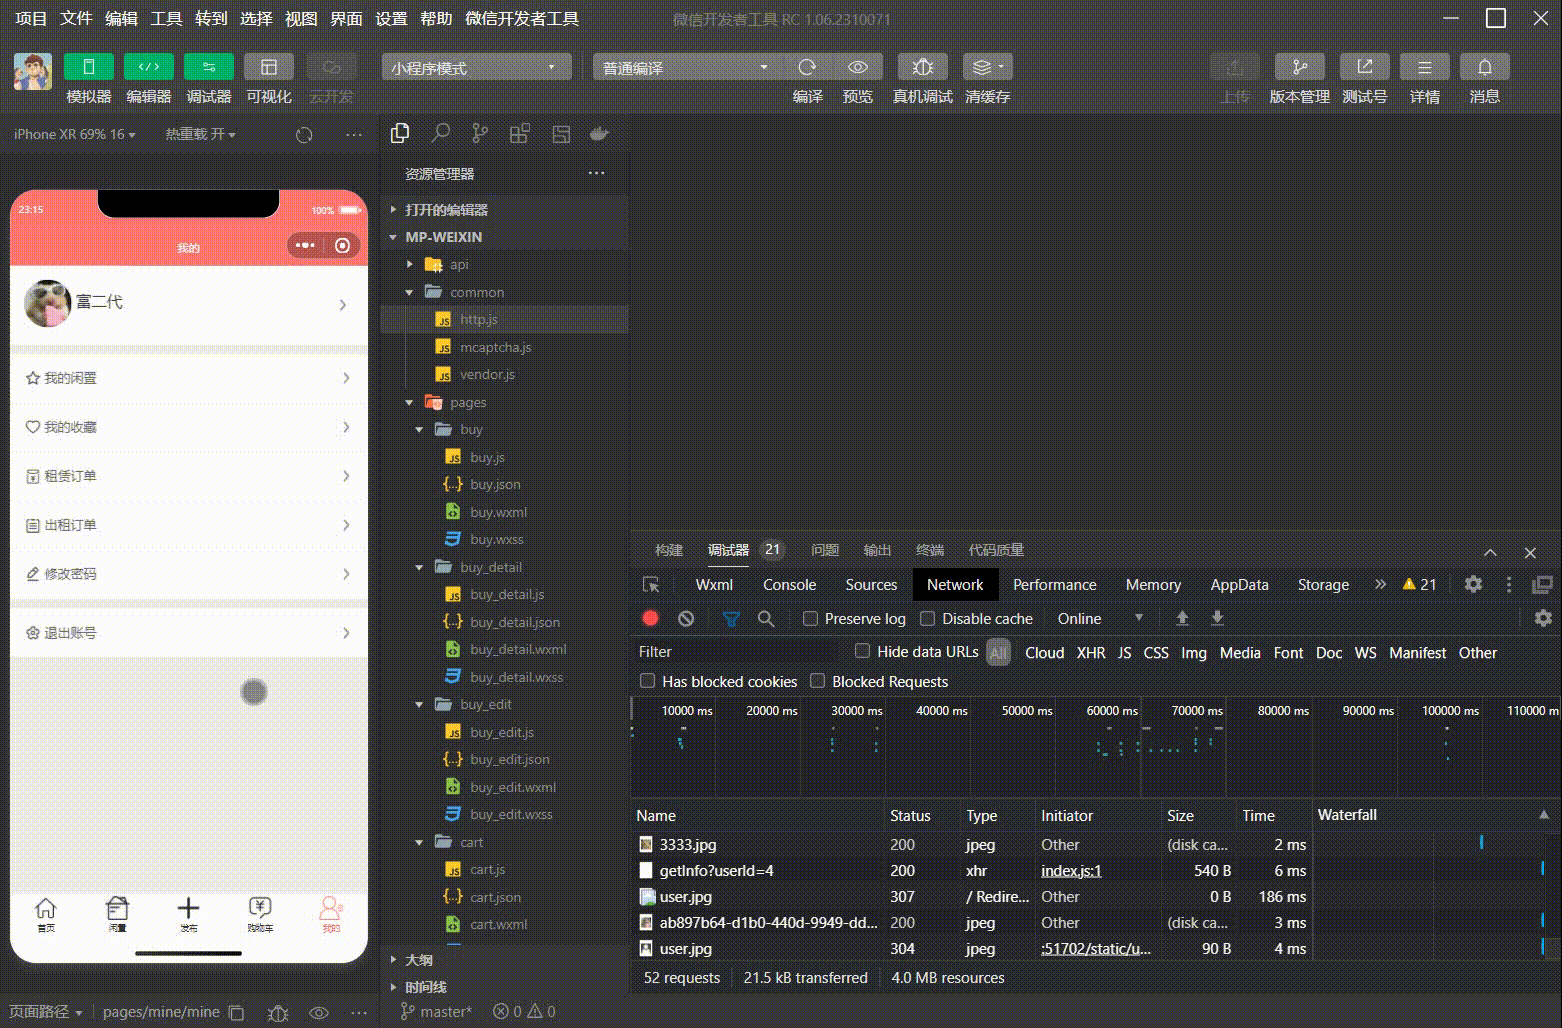
Task: Filter network by Img
Action: pyautogui.click(x=1194, y=653)
